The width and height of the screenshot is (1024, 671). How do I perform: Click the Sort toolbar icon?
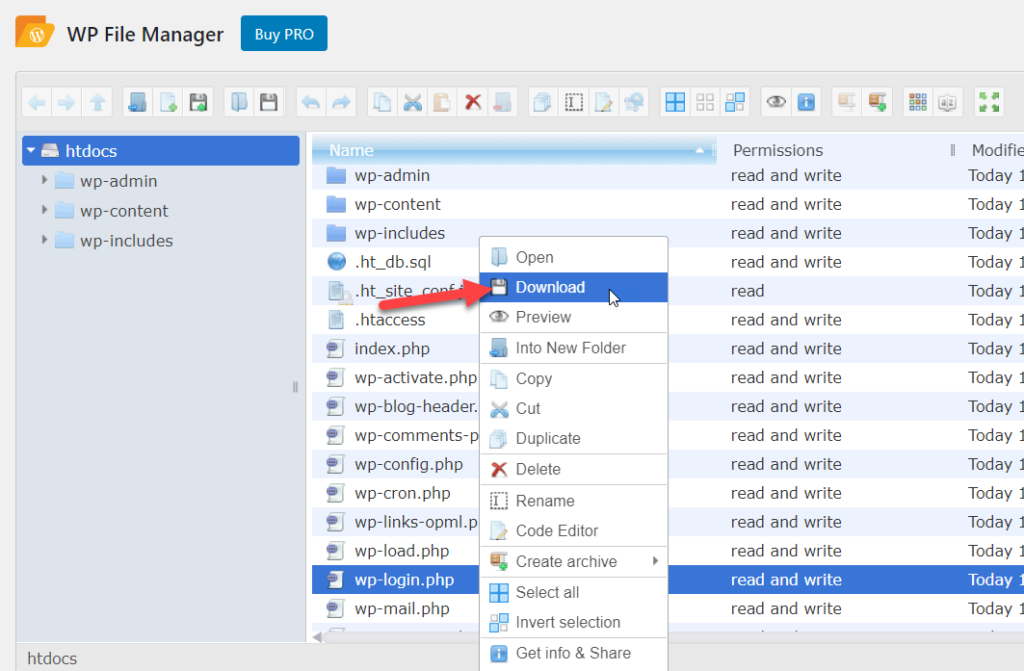pos(948,103)
